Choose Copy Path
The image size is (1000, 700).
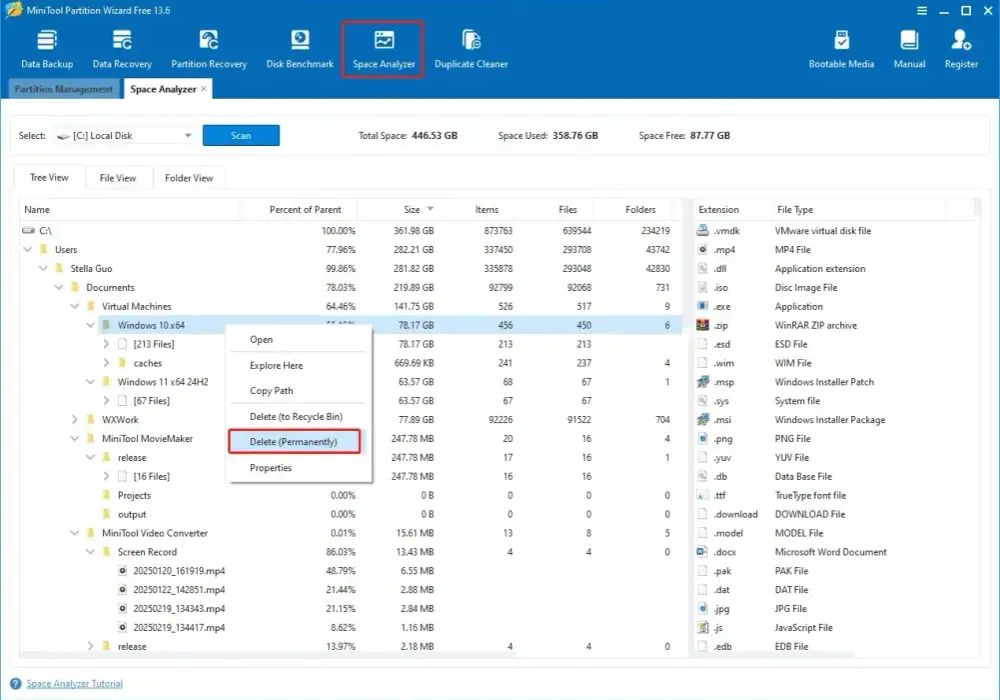(299, 391)
